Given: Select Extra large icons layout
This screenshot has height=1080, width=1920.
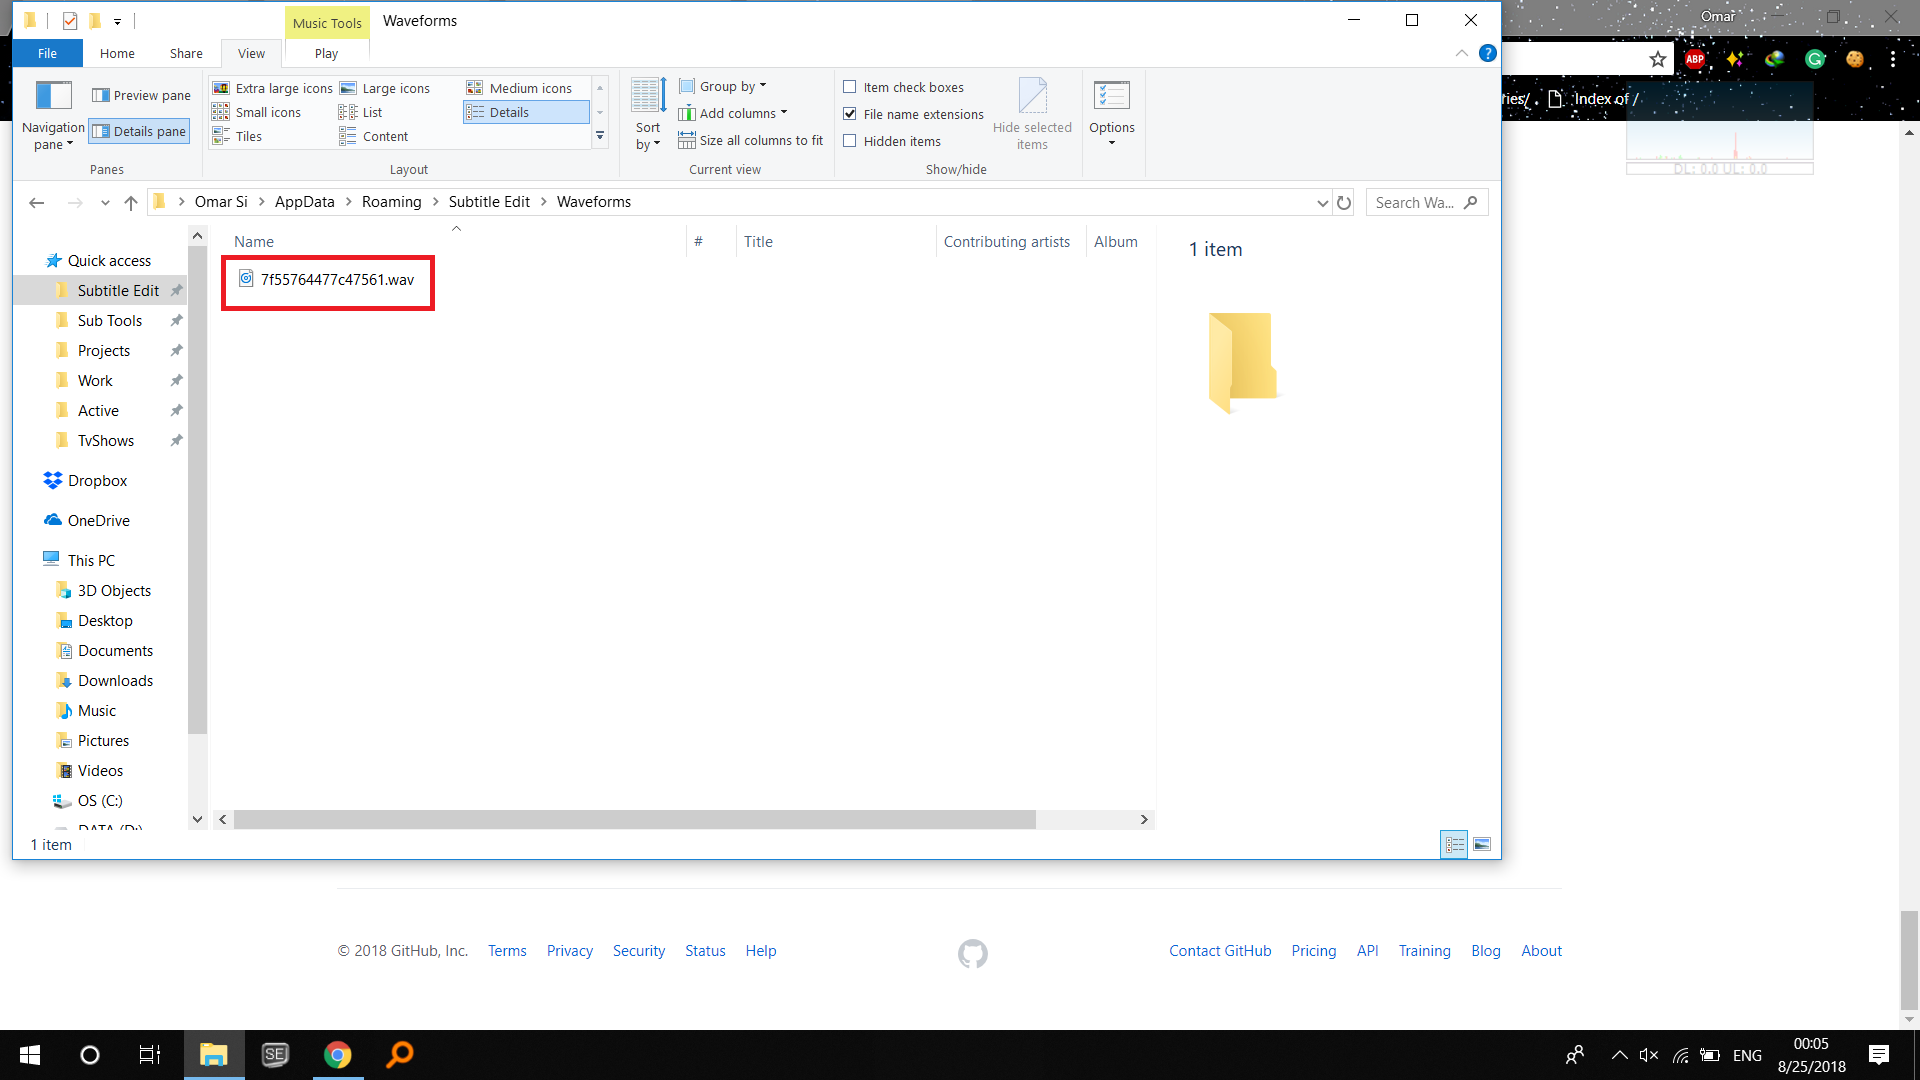Looking at the screenshot, I should coord(273,88).
